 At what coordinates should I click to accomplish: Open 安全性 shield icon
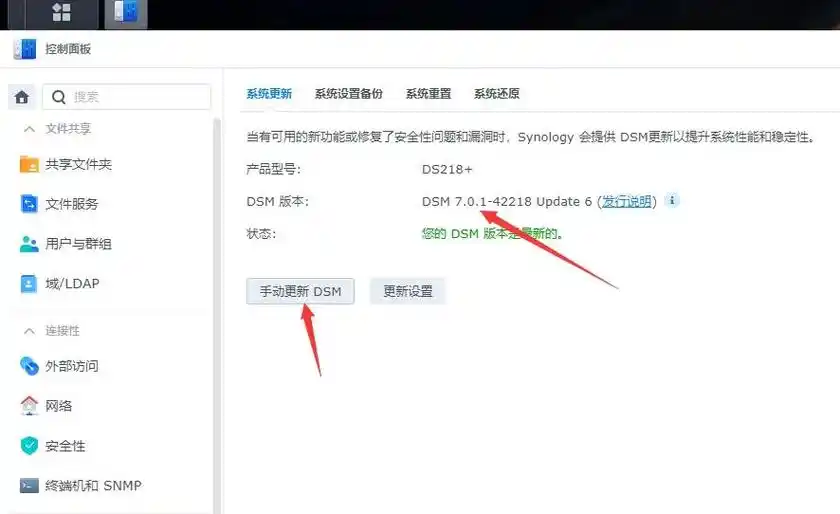pos(29,445)
